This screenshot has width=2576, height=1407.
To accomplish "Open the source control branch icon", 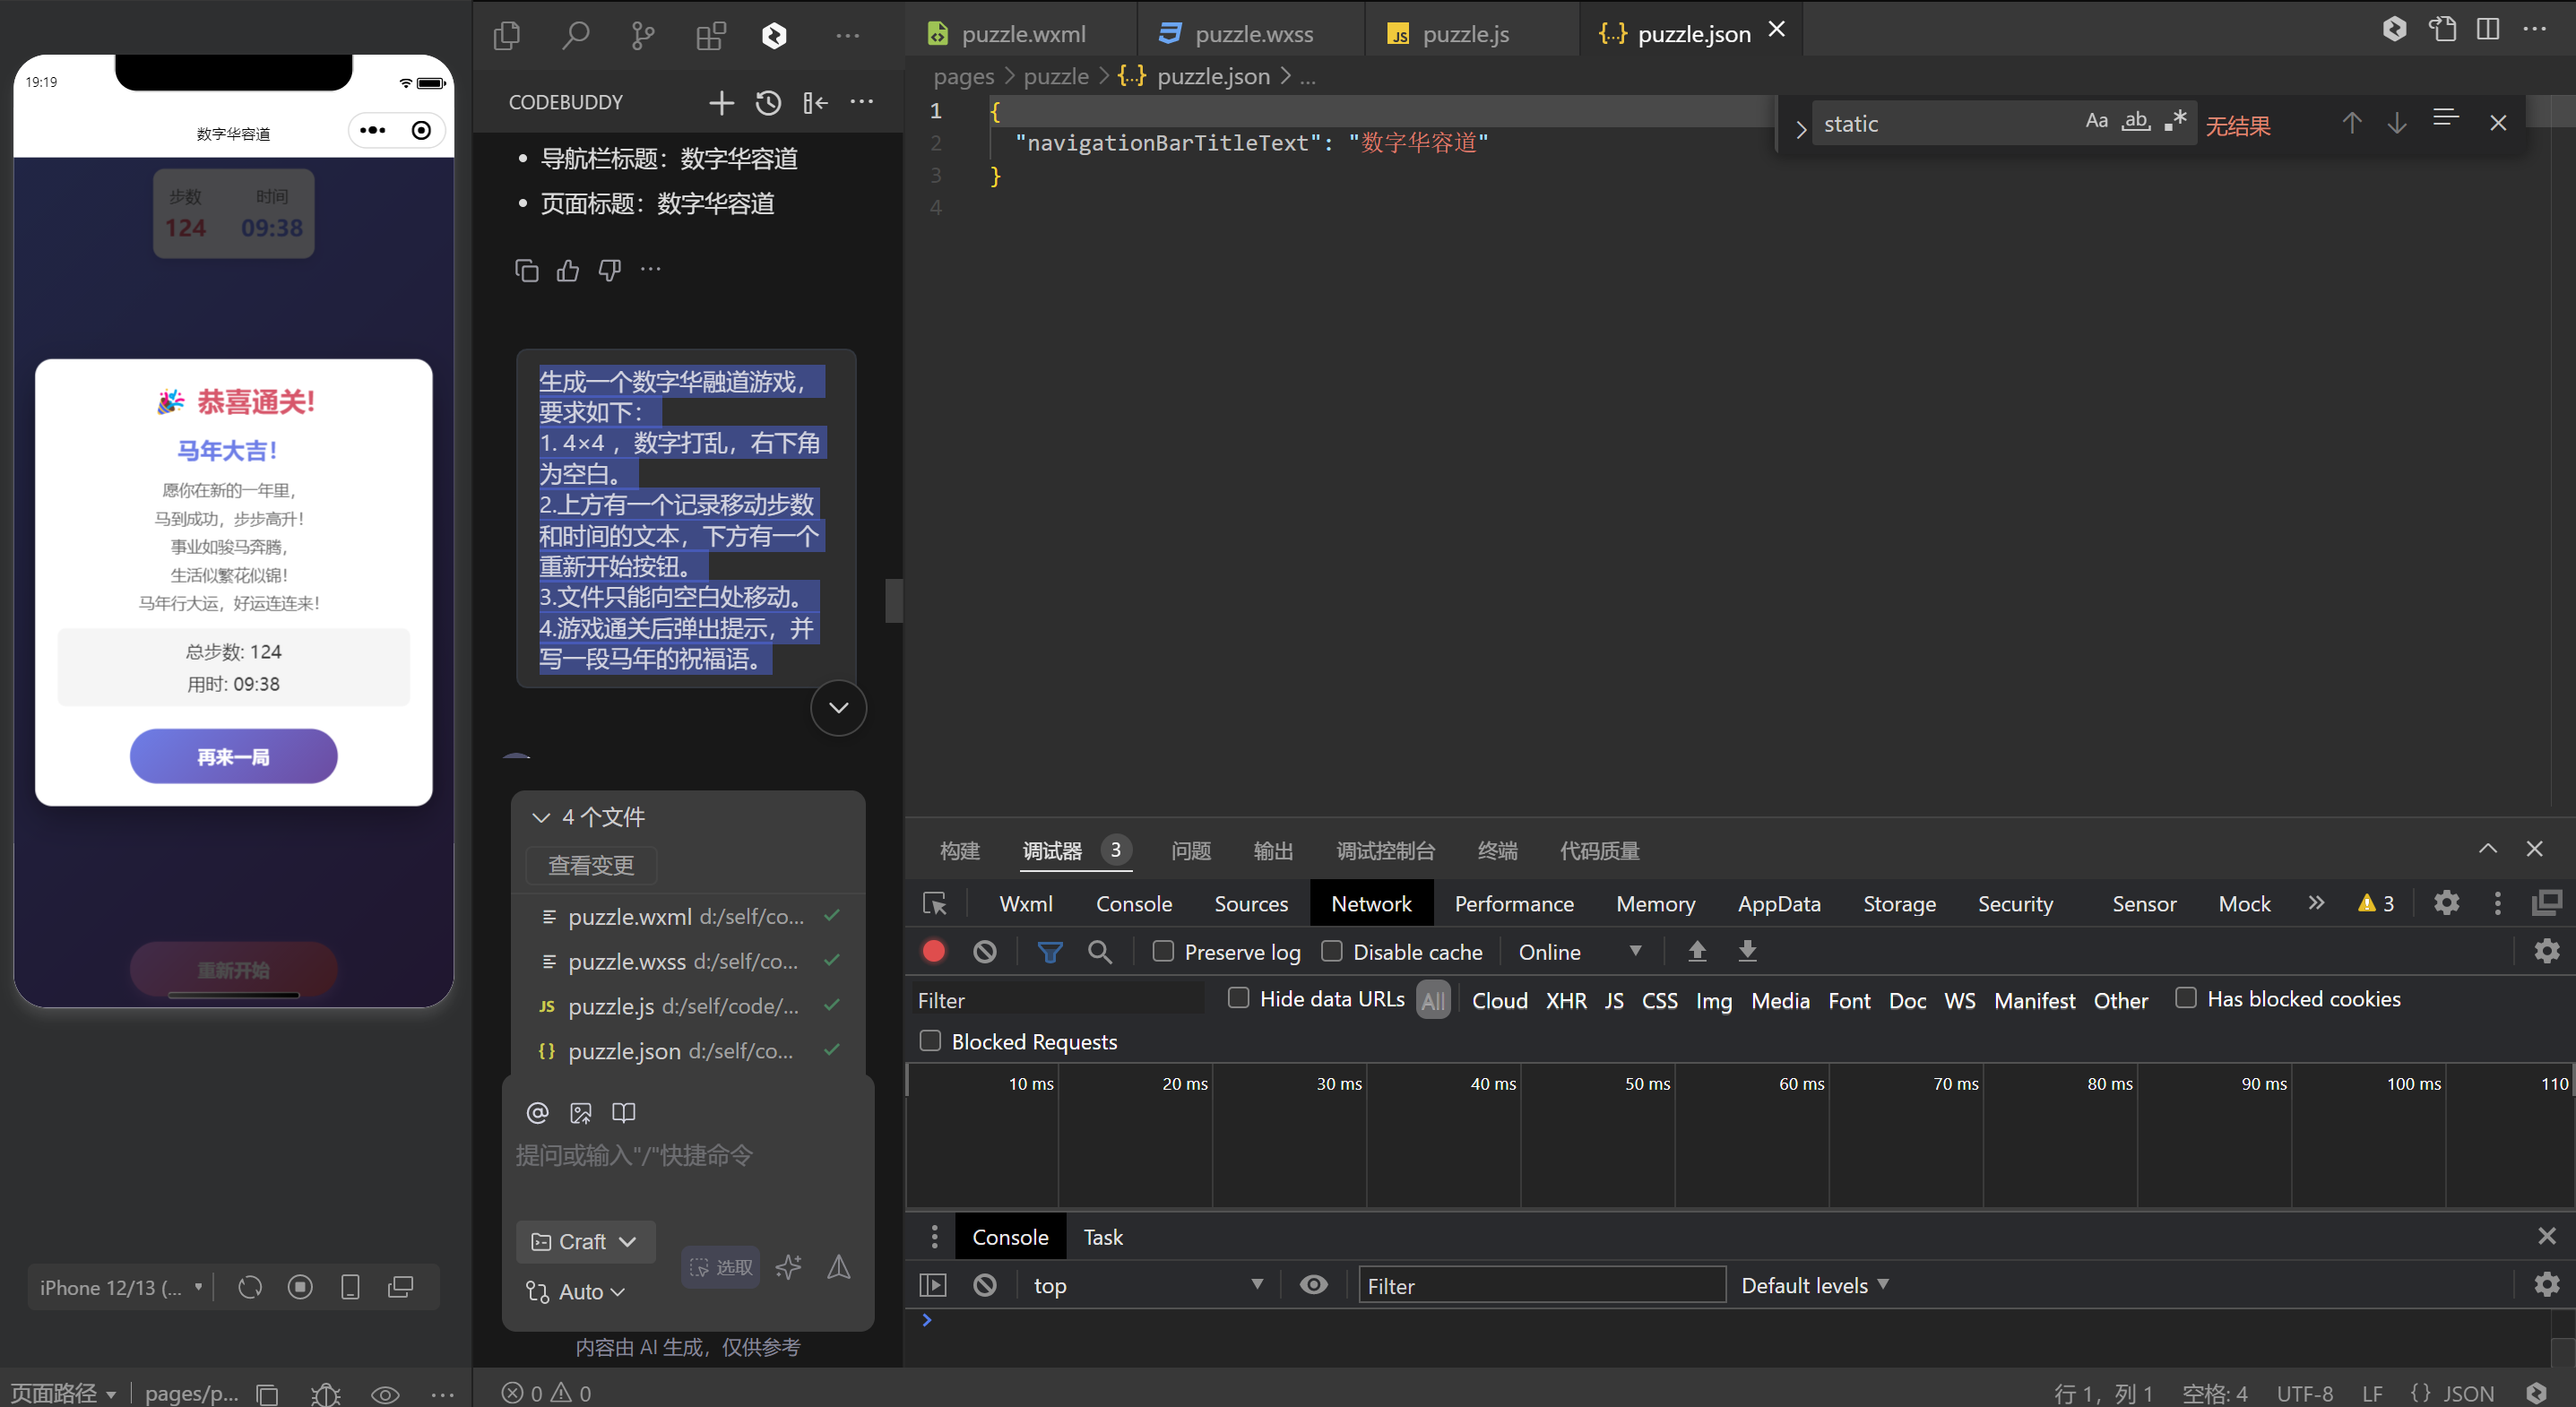I will pos(643,36).
